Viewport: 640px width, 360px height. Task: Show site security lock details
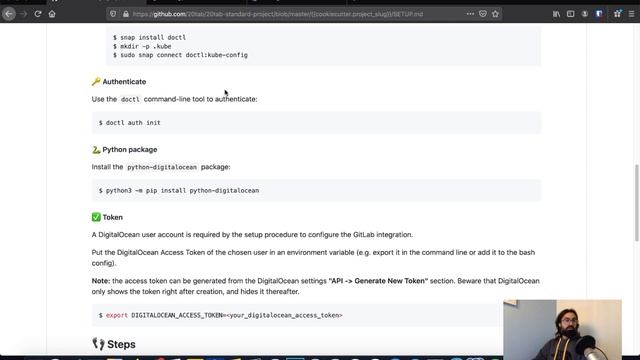click(x=126, y=14)
